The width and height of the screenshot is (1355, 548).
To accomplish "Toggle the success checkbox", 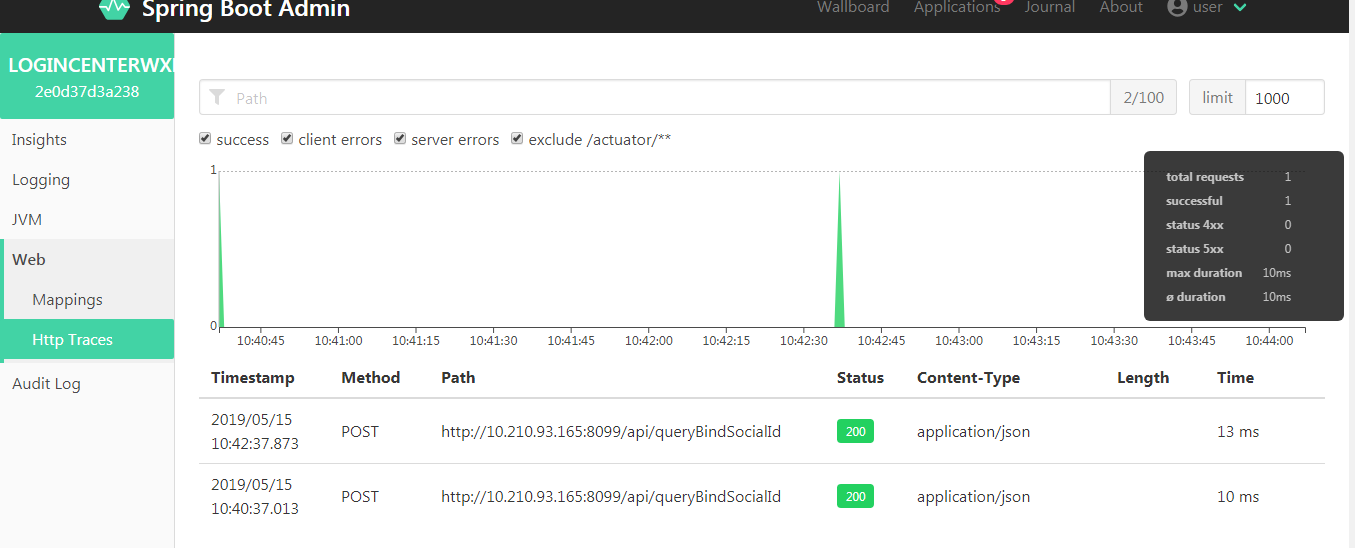I will coord(205,139).
